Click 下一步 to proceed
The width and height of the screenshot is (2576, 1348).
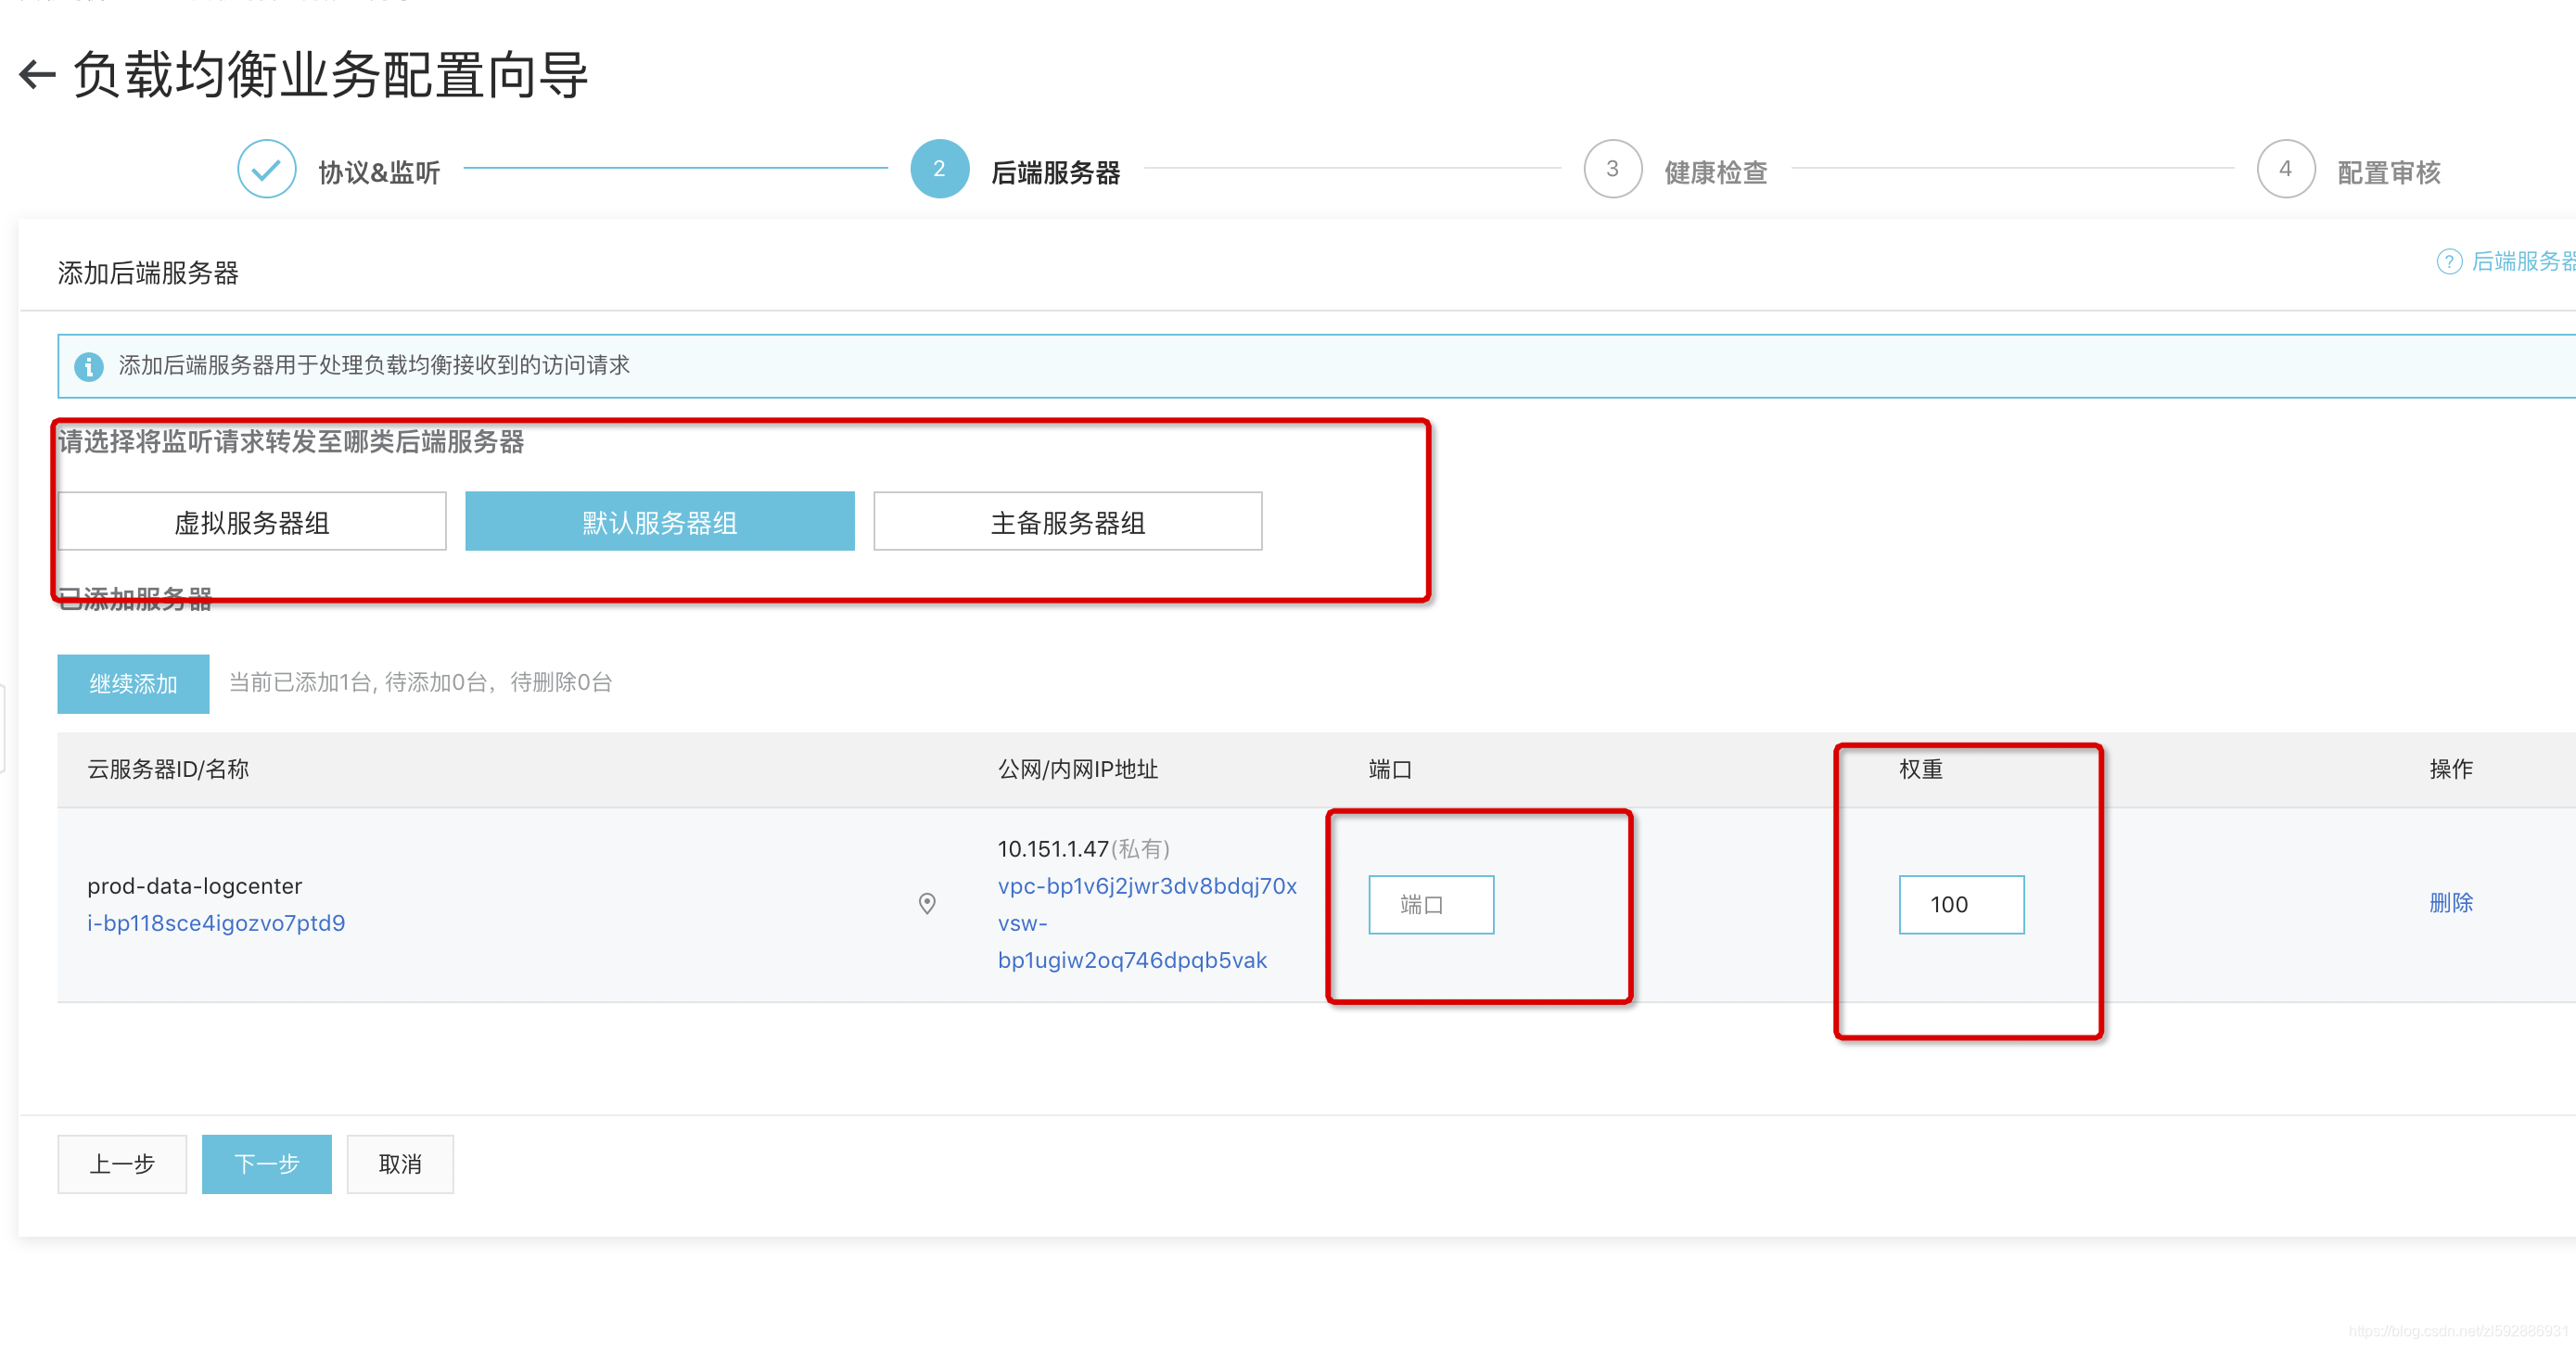tap(266, 1163)
